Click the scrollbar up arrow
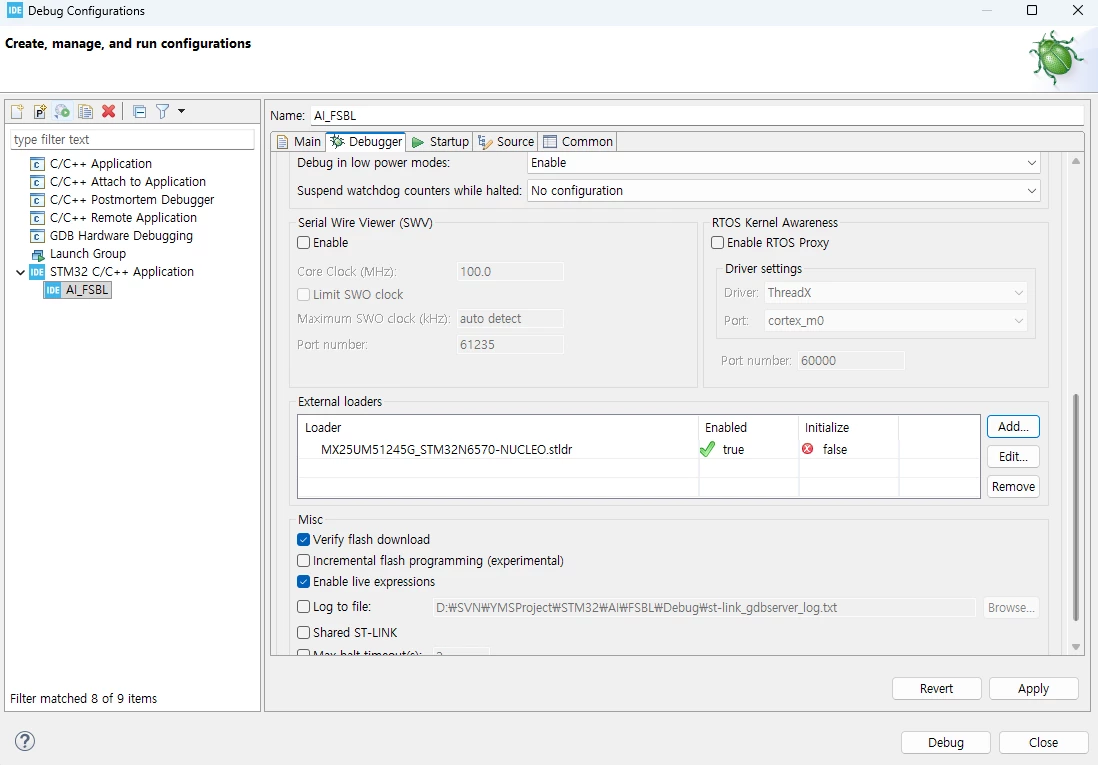The image size is (1098, 765). tap(1076, 162)
